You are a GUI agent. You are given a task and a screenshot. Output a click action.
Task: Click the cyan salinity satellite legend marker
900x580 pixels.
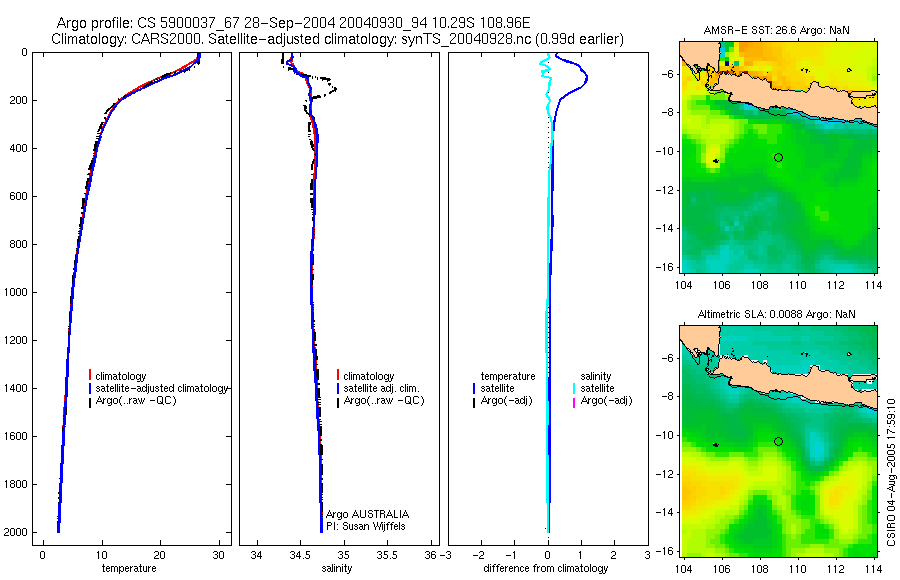(574, 388)
